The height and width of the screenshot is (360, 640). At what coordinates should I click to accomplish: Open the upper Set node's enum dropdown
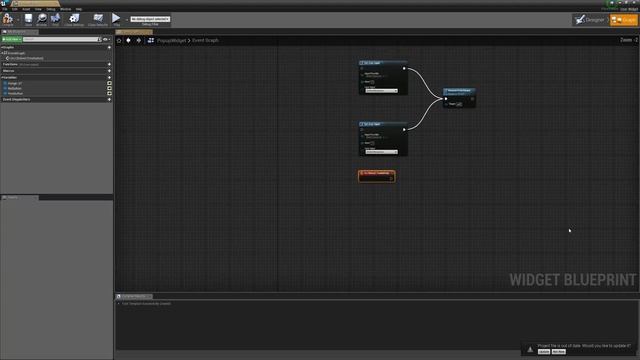[x=381, y=91]
